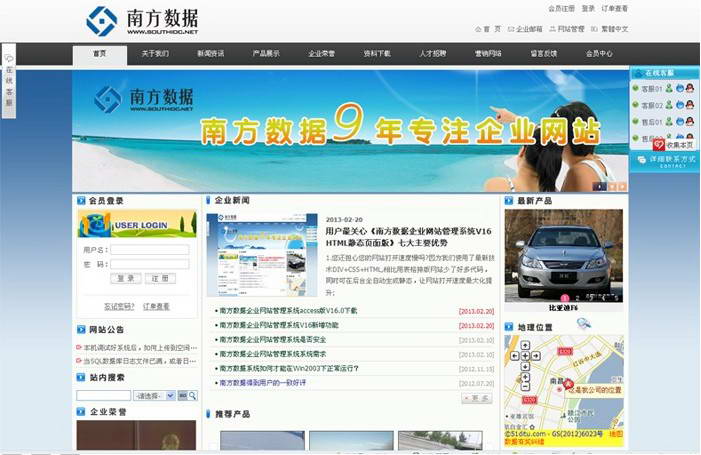Zoom out the map with the minus button

point(525,387)
